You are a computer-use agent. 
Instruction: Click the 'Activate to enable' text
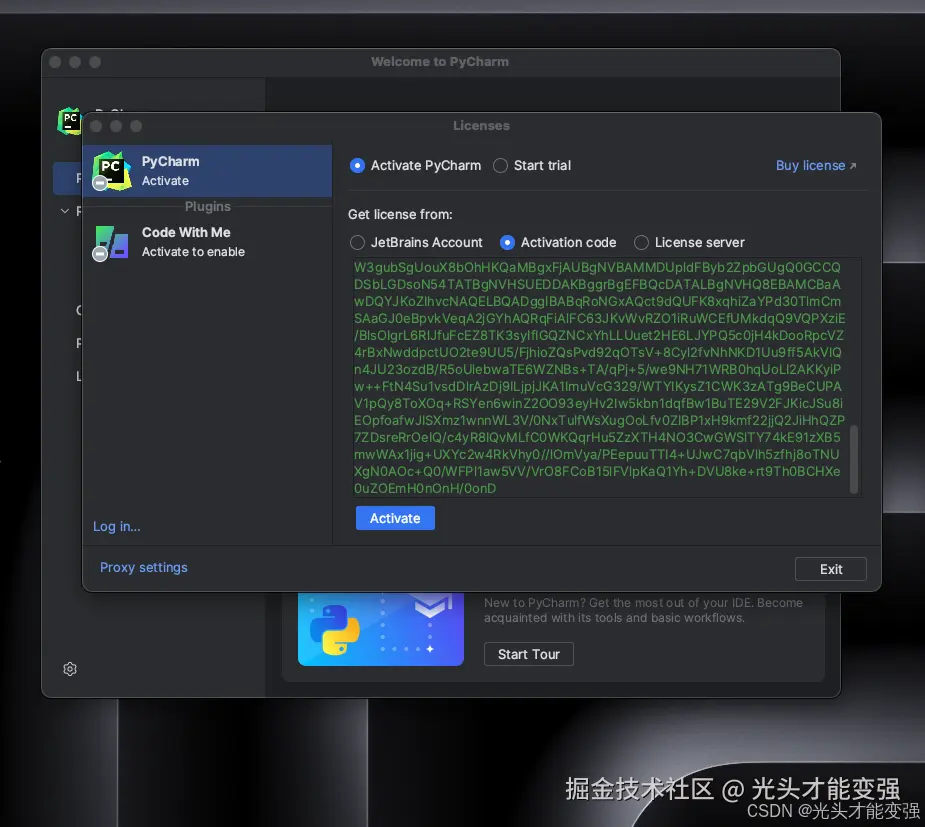point(193,252)
